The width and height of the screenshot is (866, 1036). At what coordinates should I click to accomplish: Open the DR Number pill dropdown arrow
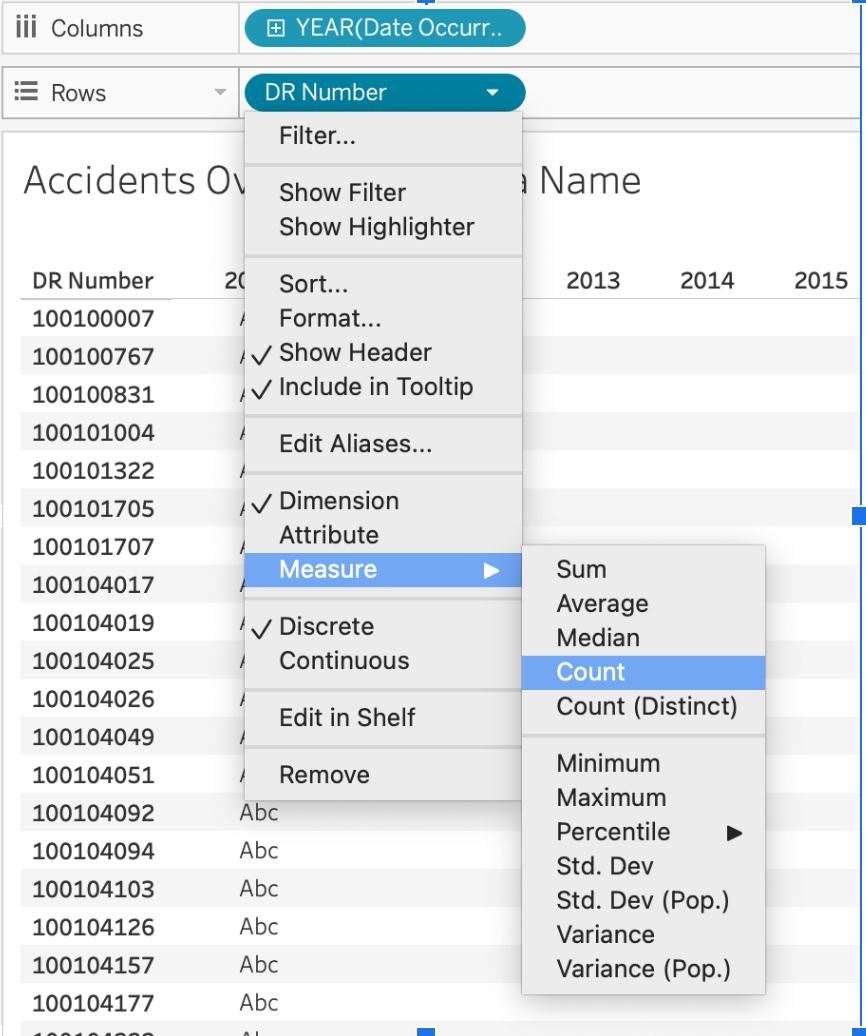pyautogui.click(x=492, y=92)
